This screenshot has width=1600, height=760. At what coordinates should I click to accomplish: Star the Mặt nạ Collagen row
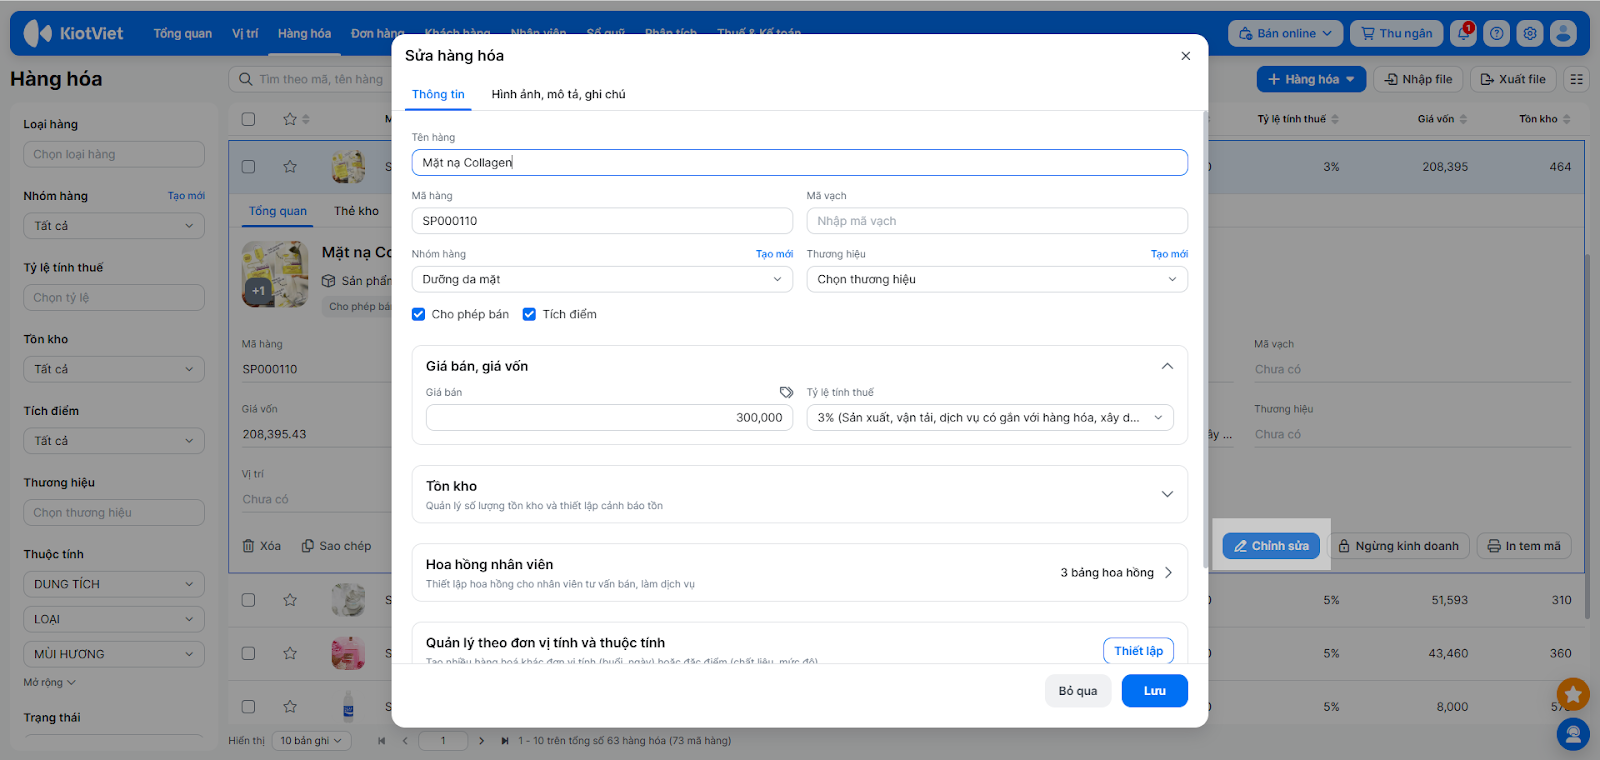(x=290, y=167)
